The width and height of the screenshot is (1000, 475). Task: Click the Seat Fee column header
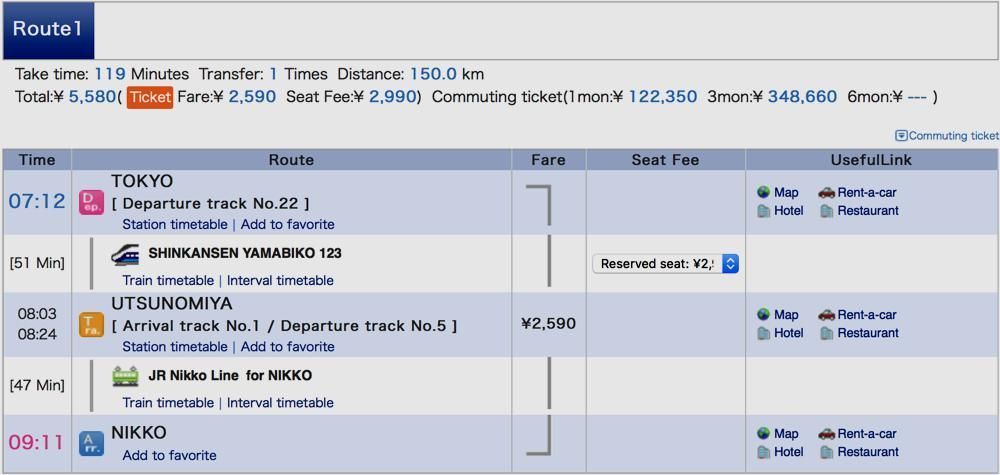665,160
